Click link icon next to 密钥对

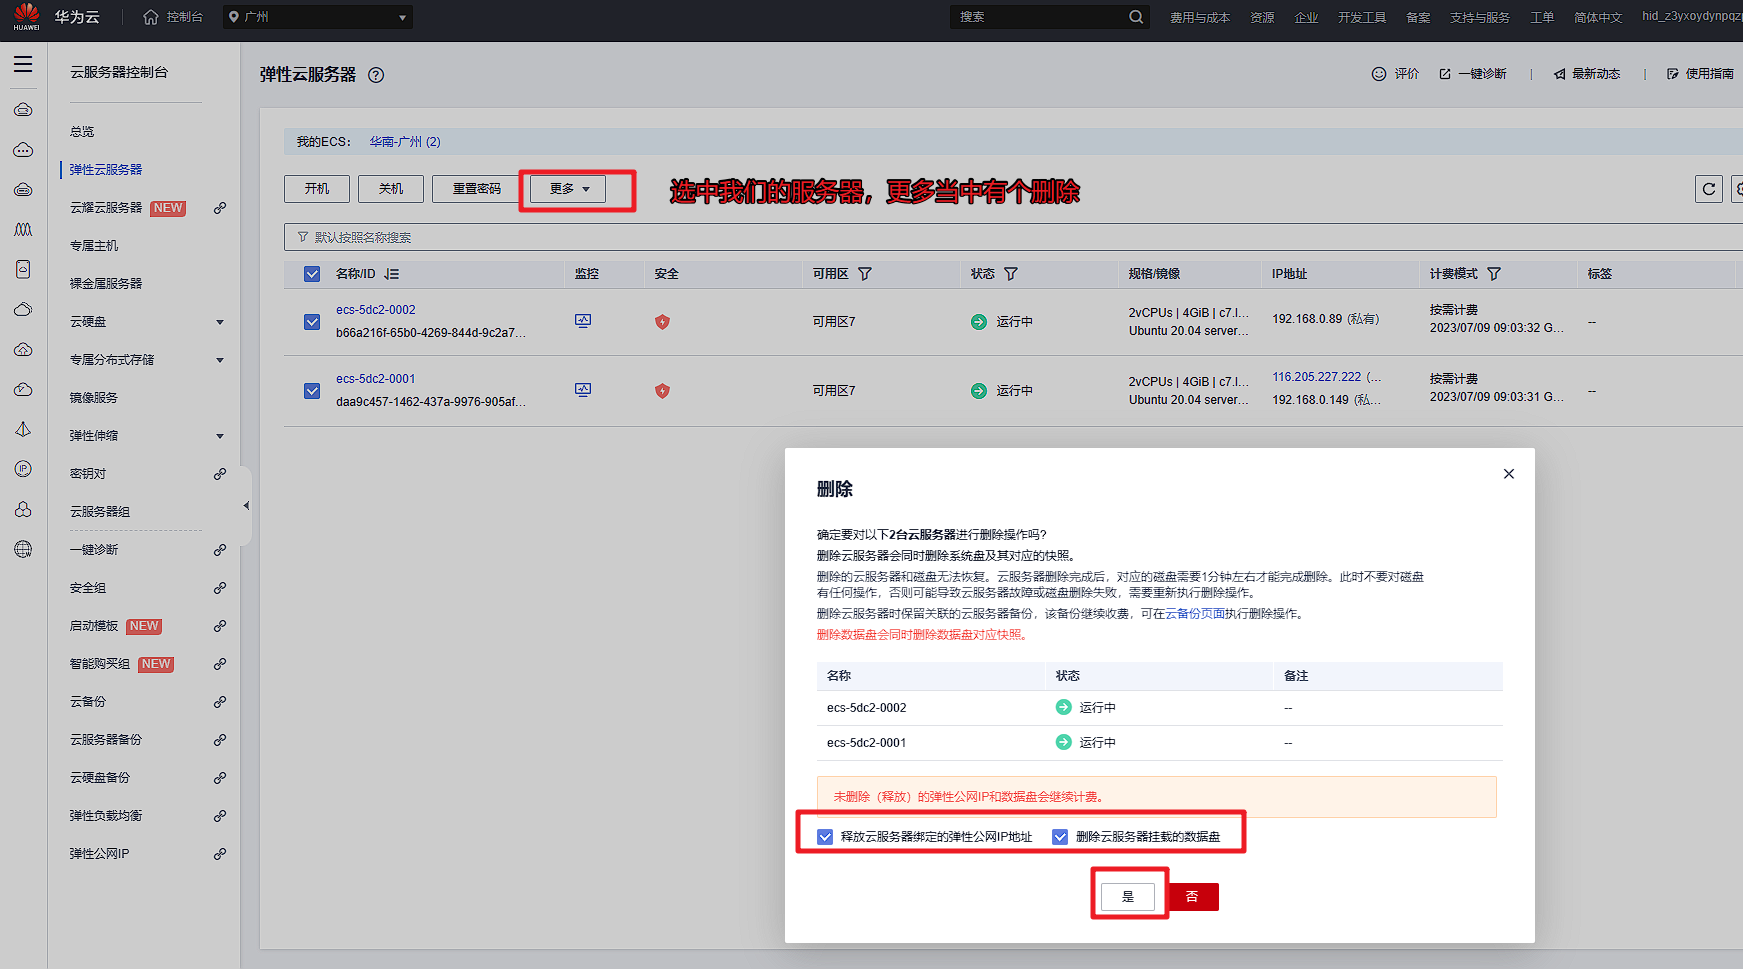[220, 474]
